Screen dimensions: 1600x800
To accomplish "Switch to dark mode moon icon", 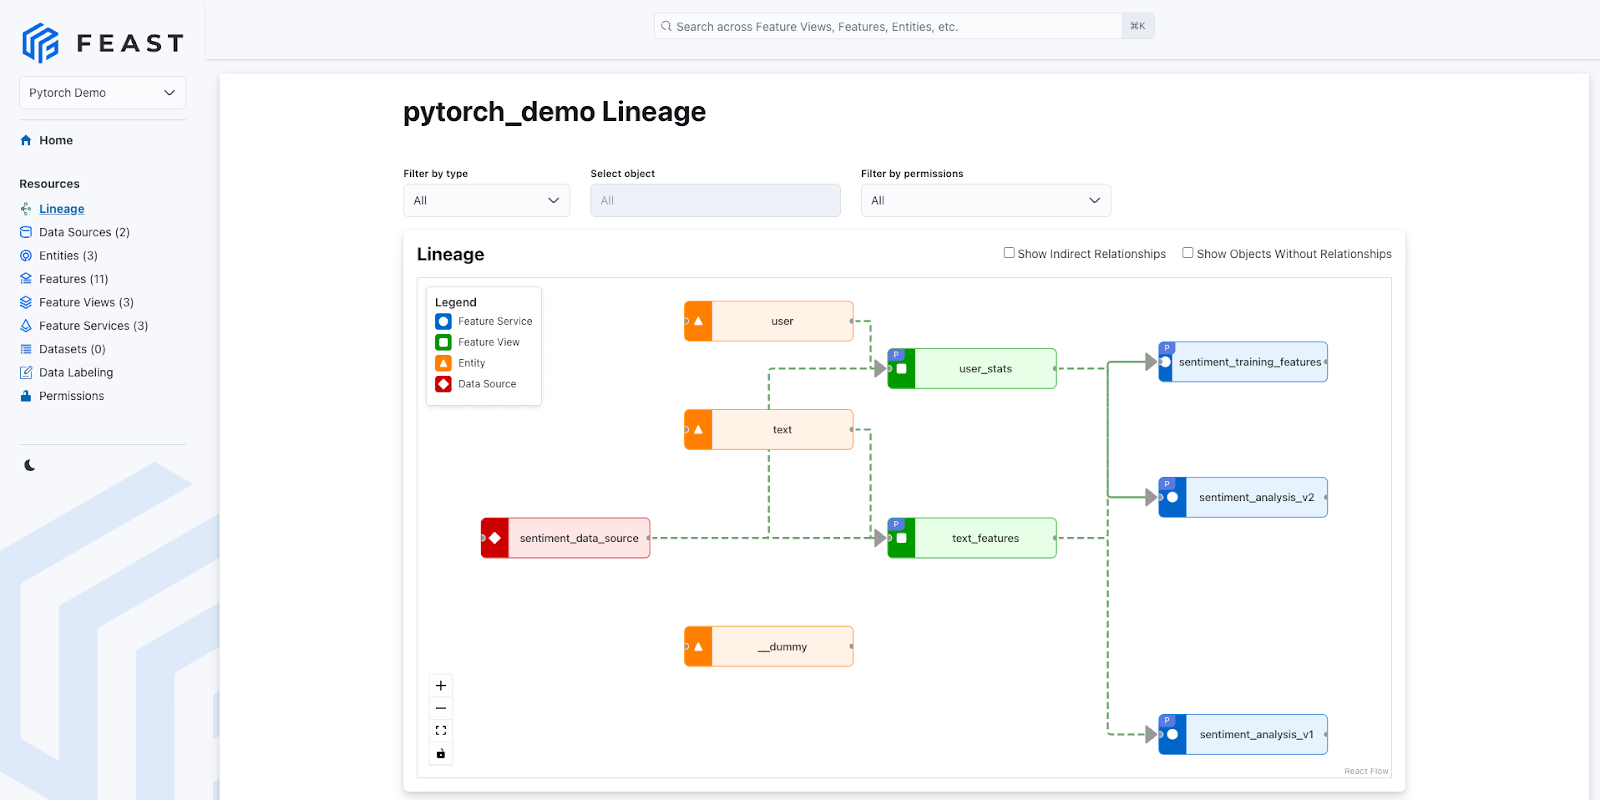I will pyautogui.click(x=30, y=465).
